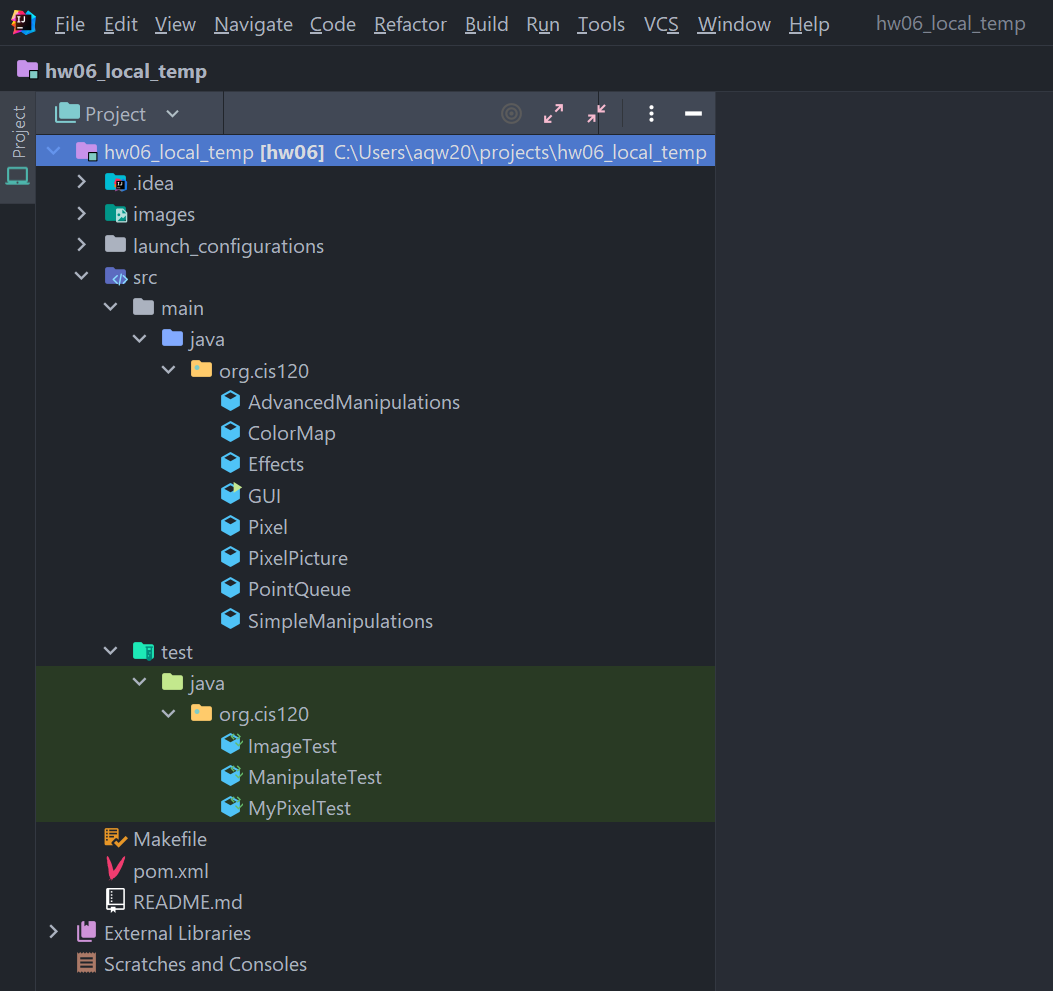Toggle the vertical Project tool window button
Image resolution: width=1053 pixels, height=991 pixels.
pos(17,146)
